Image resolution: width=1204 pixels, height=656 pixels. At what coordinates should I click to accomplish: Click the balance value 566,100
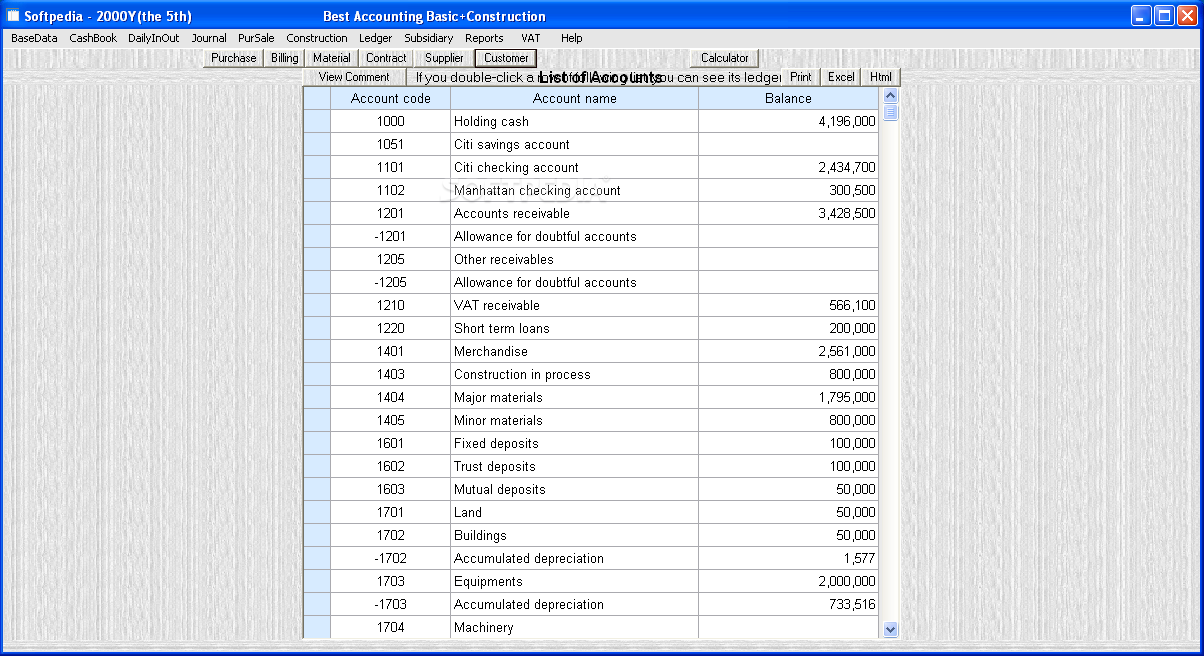(x=853, y=306)
